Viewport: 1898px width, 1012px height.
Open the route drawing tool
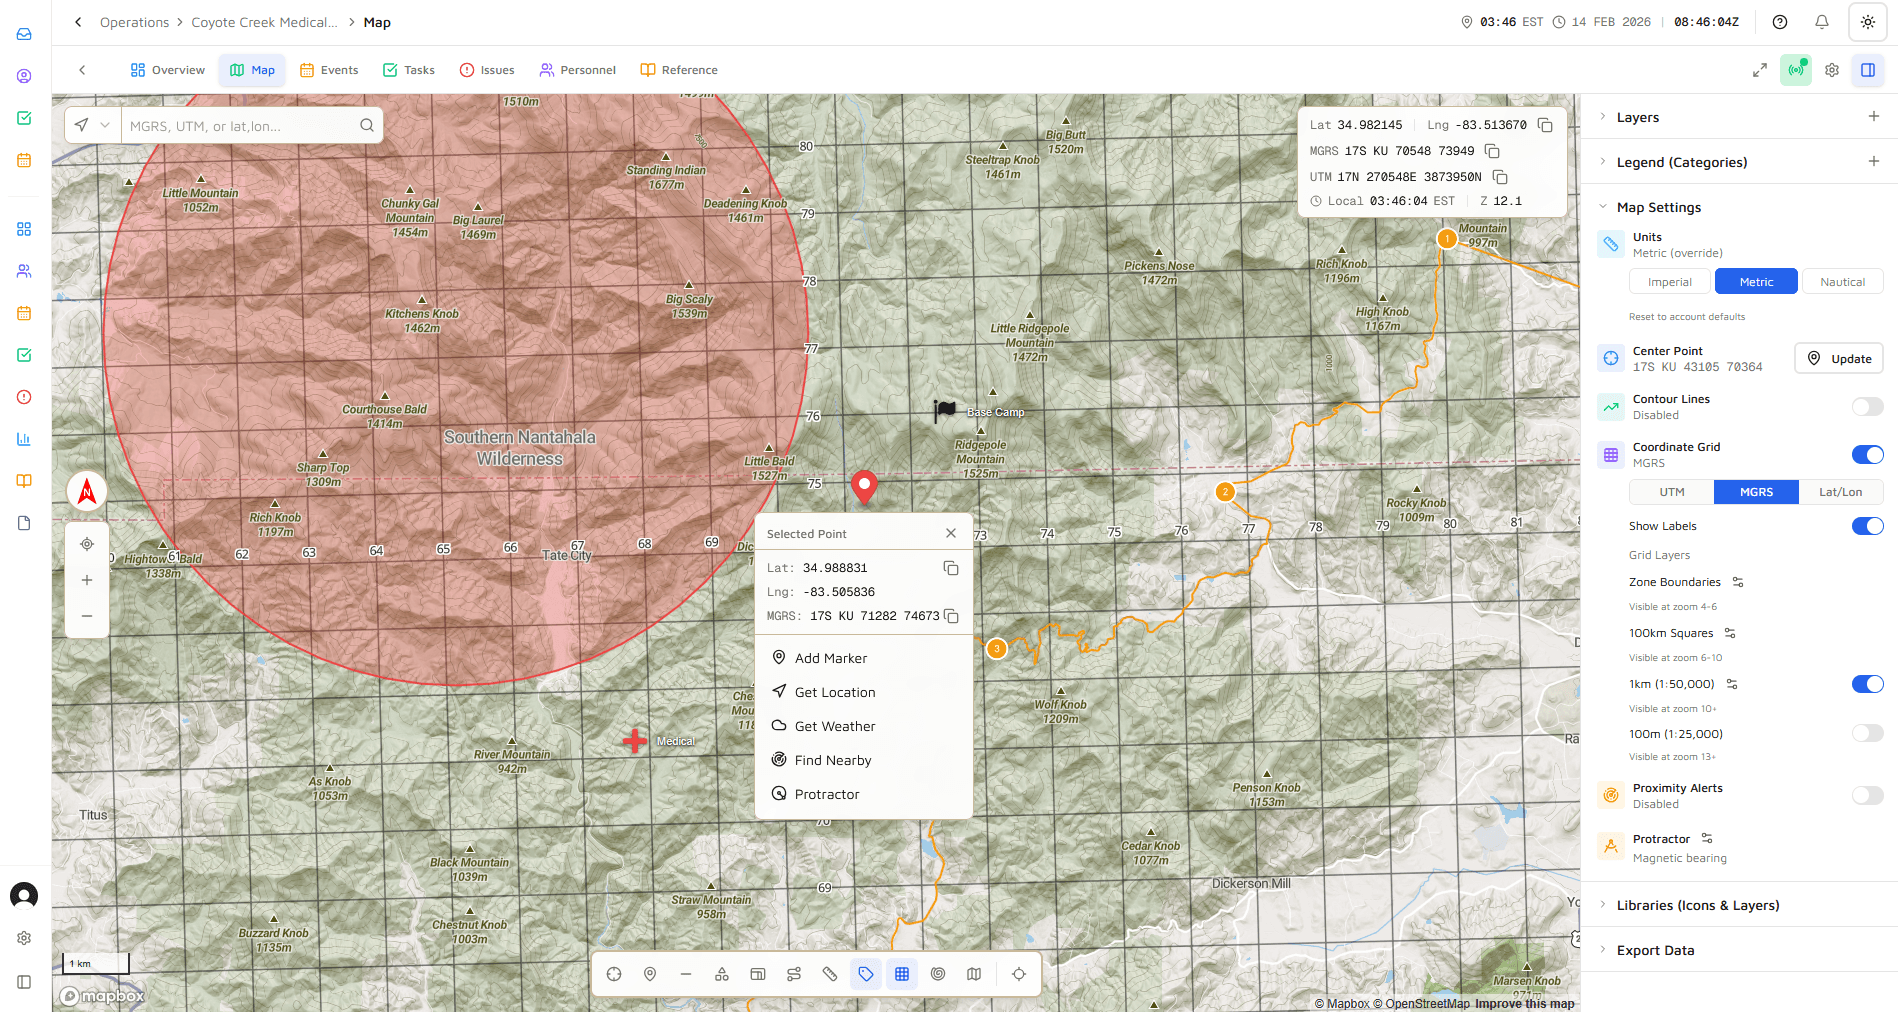tap(794, 973)
